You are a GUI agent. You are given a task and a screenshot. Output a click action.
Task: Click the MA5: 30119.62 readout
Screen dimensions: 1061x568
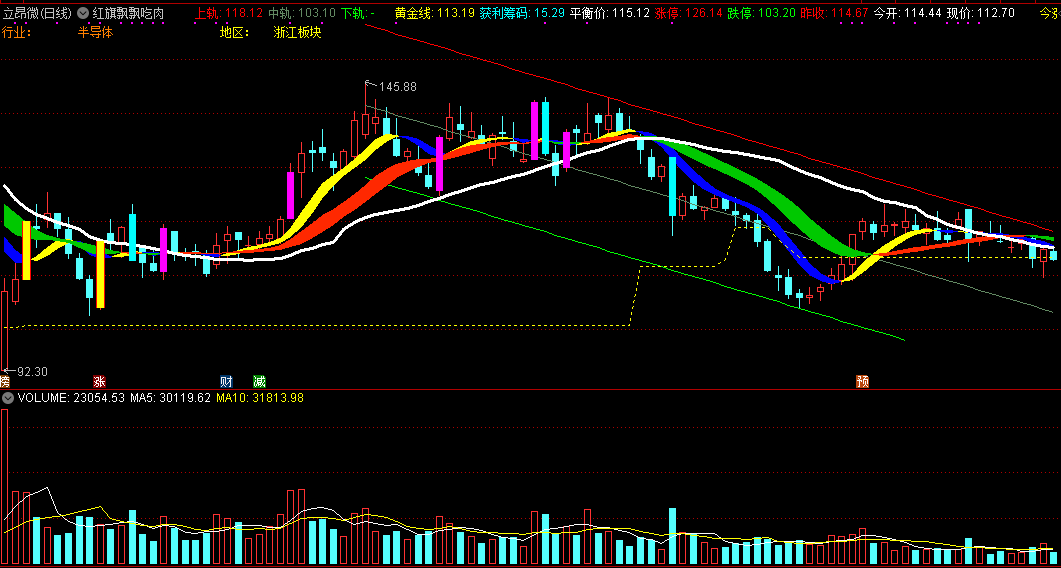(171, 398)
